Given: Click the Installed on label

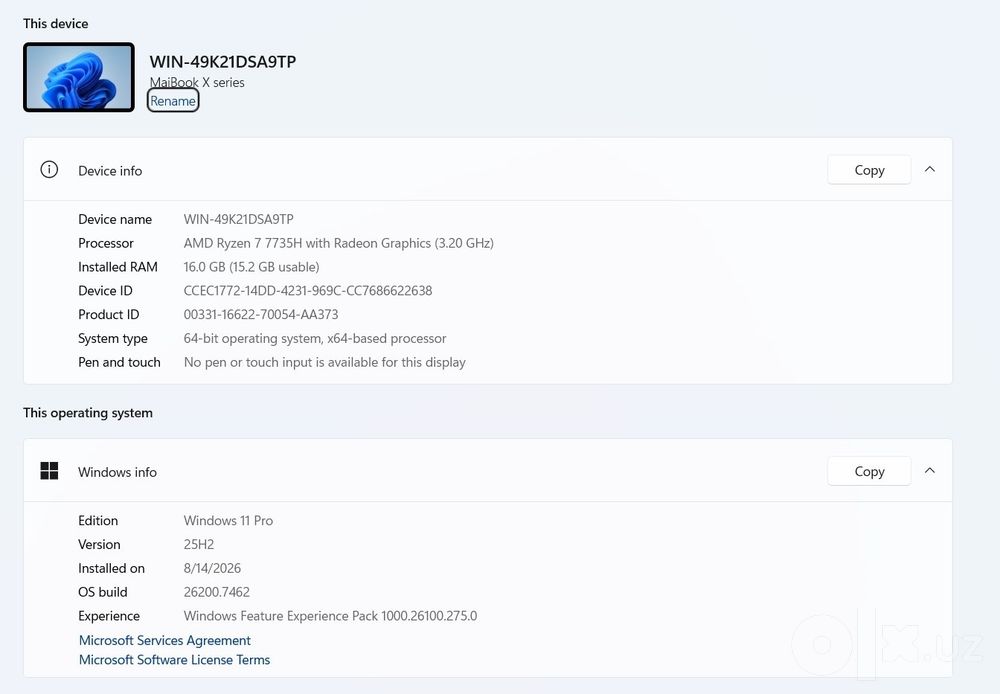Looking at the screenshot, I should (x=112, y=568).
